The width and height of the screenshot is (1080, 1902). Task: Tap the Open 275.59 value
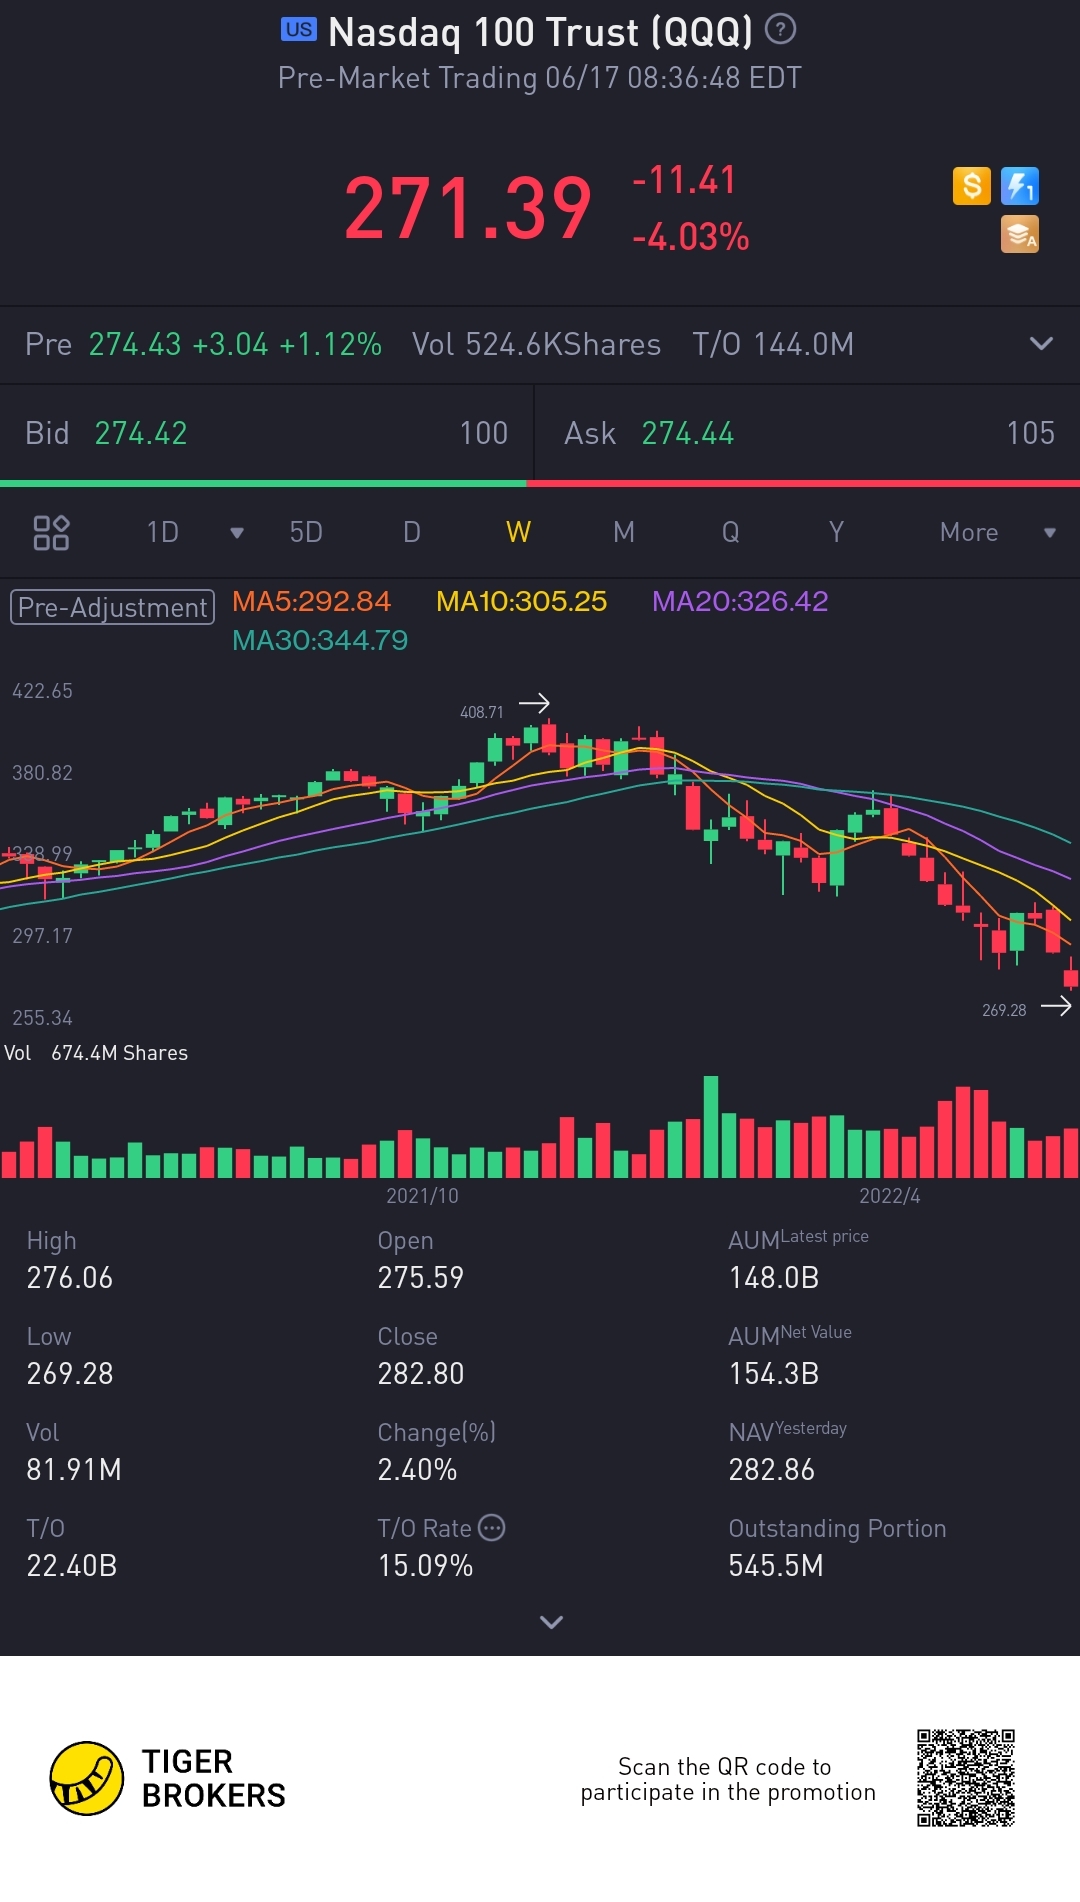pyautogui.click(x=421, y=1277)
